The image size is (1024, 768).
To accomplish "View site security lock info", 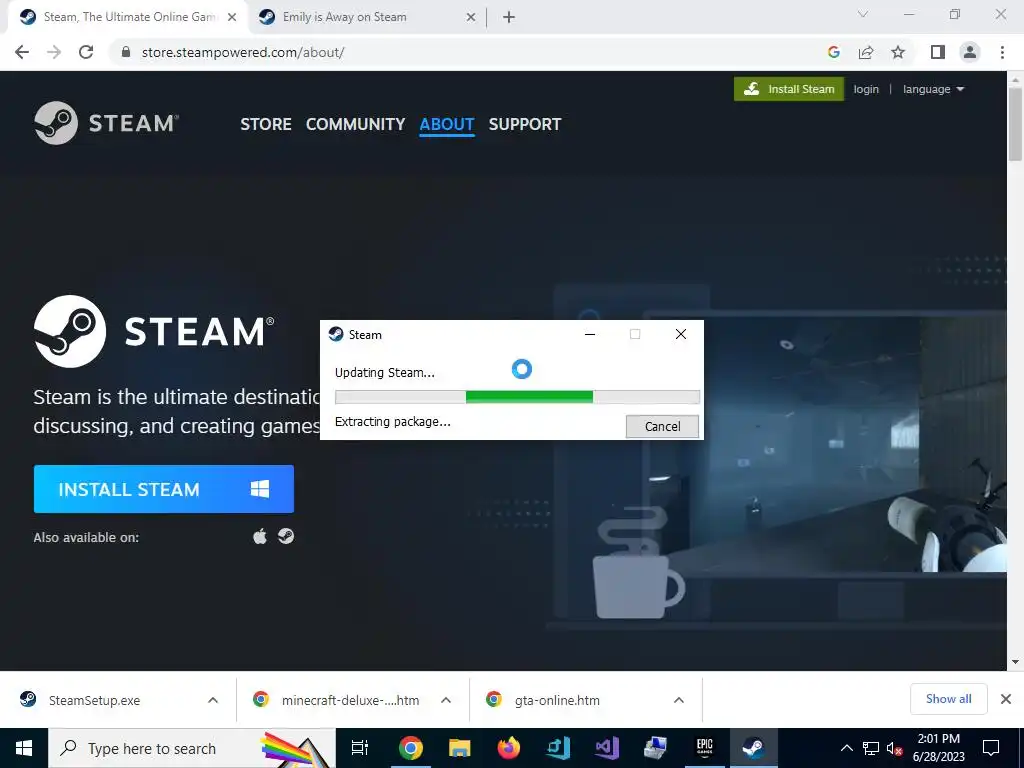I will [x=126, y=52].
